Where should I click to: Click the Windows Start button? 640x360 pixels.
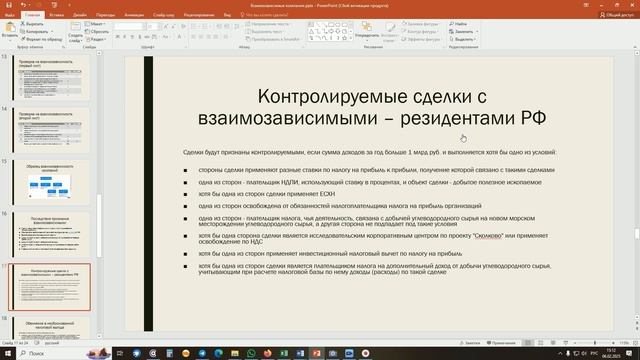click(7, 353)
